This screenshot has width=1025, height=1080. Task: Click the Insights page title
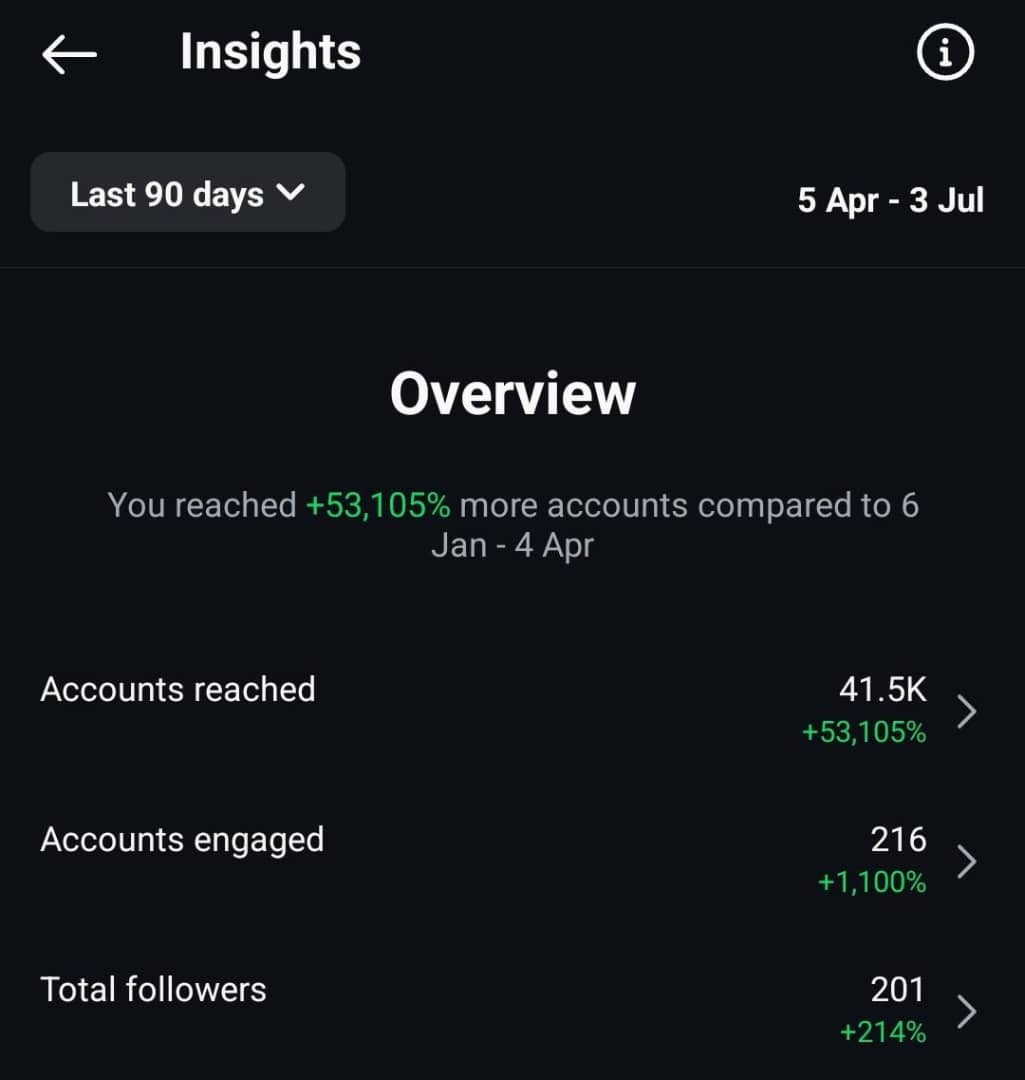(x=270, y=52)
